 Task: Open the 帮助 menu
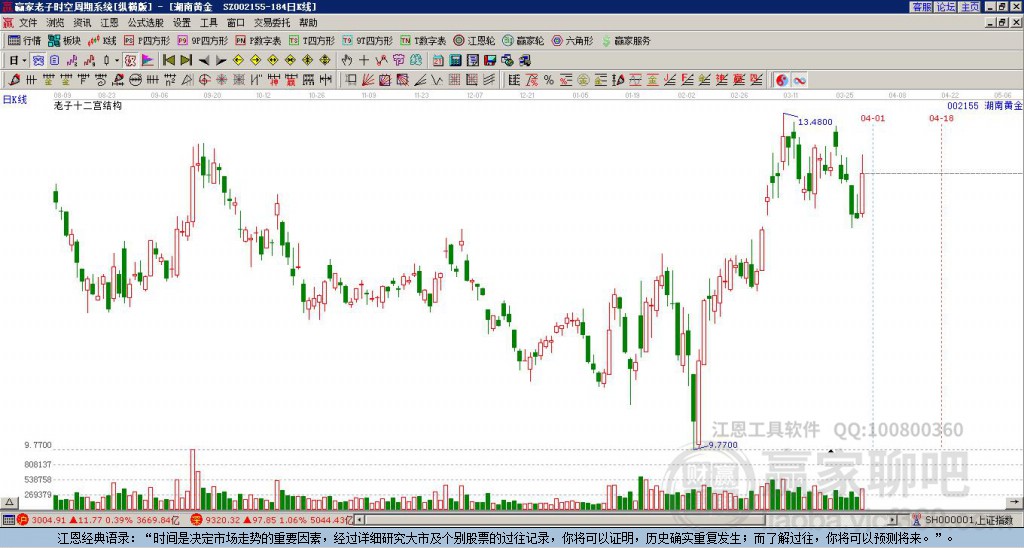click(308, 23)
